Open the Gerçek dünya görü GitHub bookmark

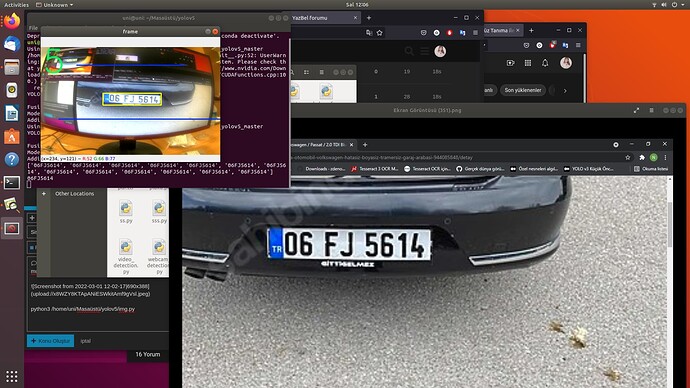(480, 169)
